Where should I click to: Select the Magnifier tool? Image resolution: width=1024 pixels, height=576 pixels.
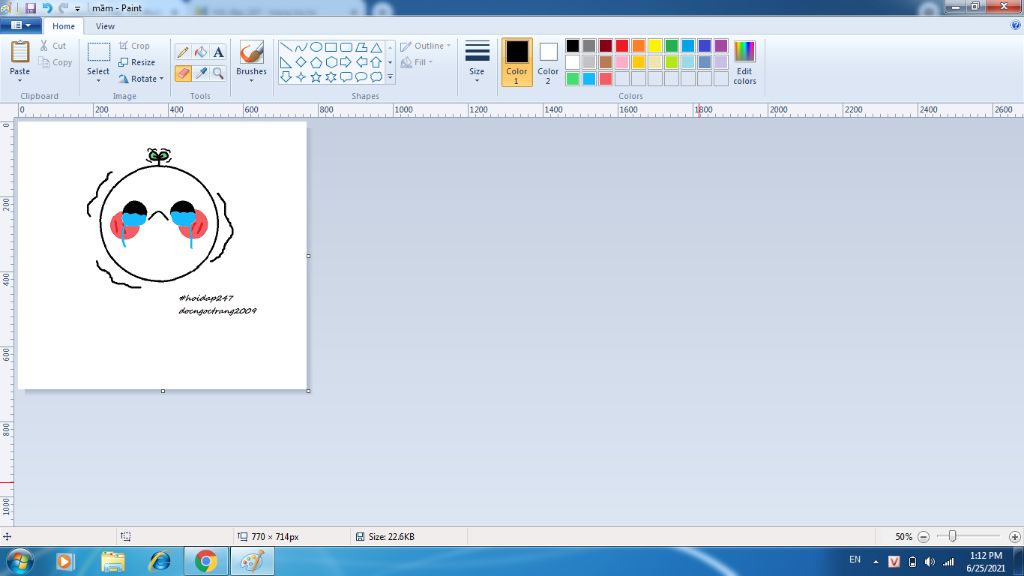[x=218, y=73]
